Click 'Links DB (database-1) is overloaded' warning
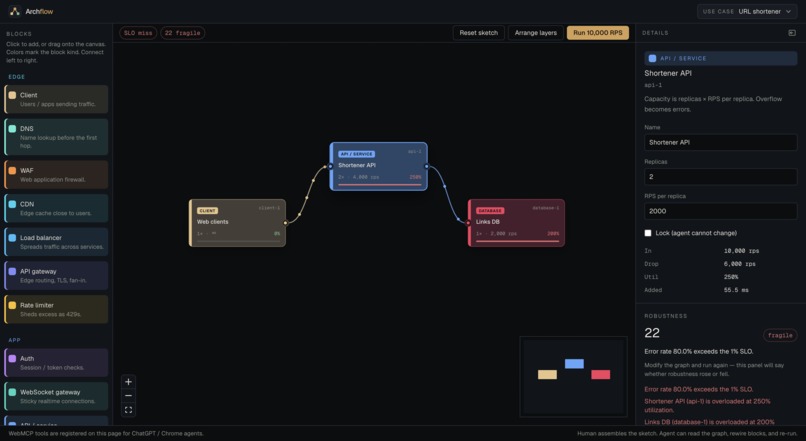 pyautogui.click(x=709, y=422)
